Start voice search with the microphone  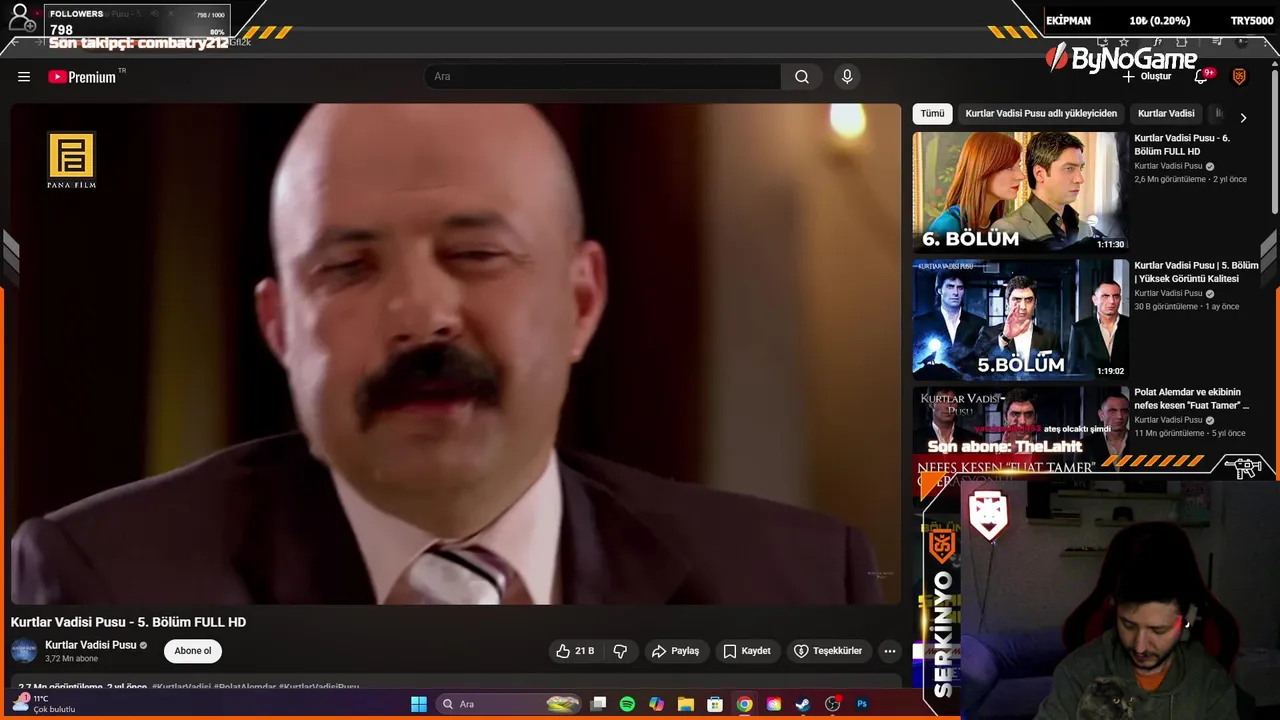pyautogui.click(x=847, y=77)
